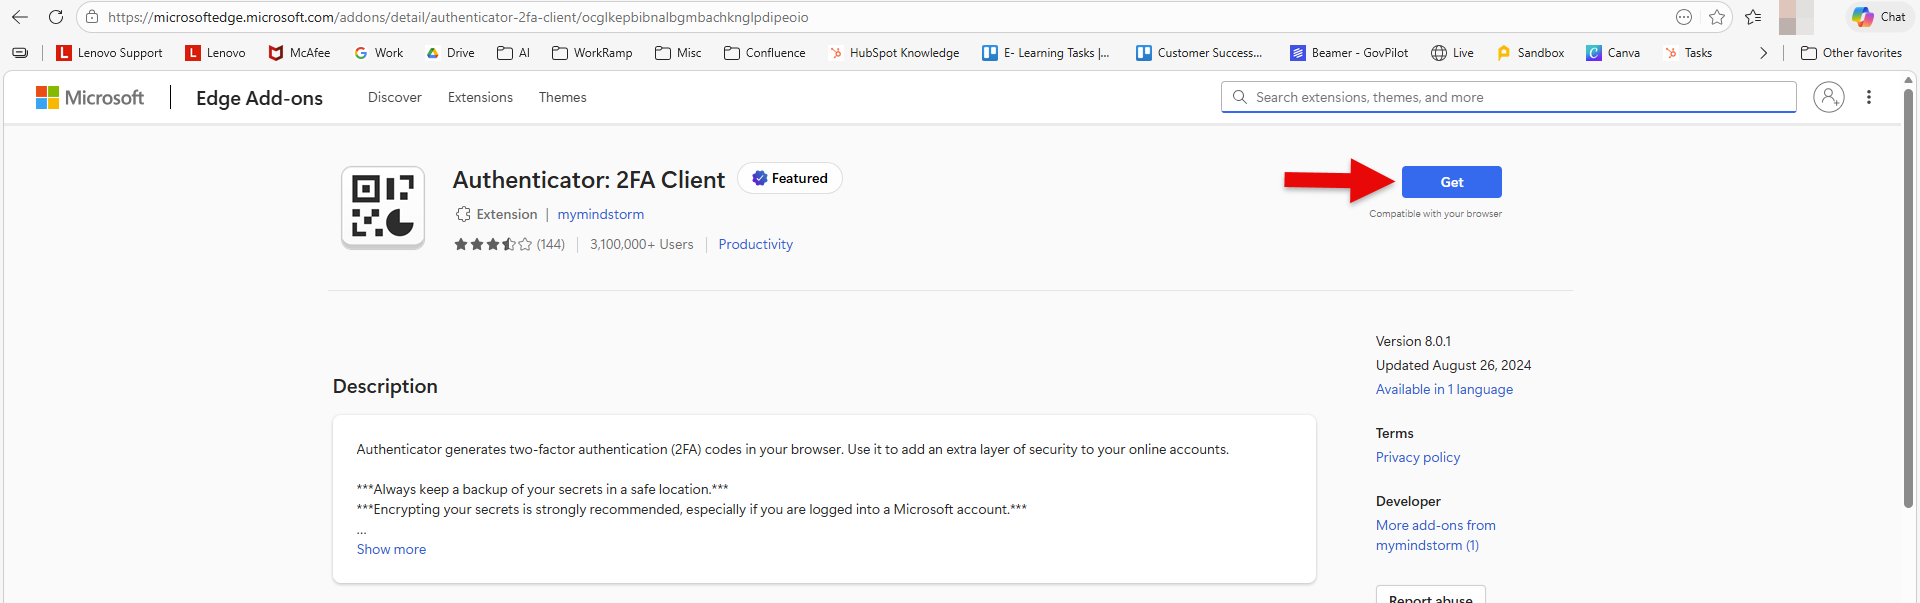Image resolution: width=1920 pixels, height=603 pixels.
Task: Click the search extensions input field
Action: (x=1508, y=97)
